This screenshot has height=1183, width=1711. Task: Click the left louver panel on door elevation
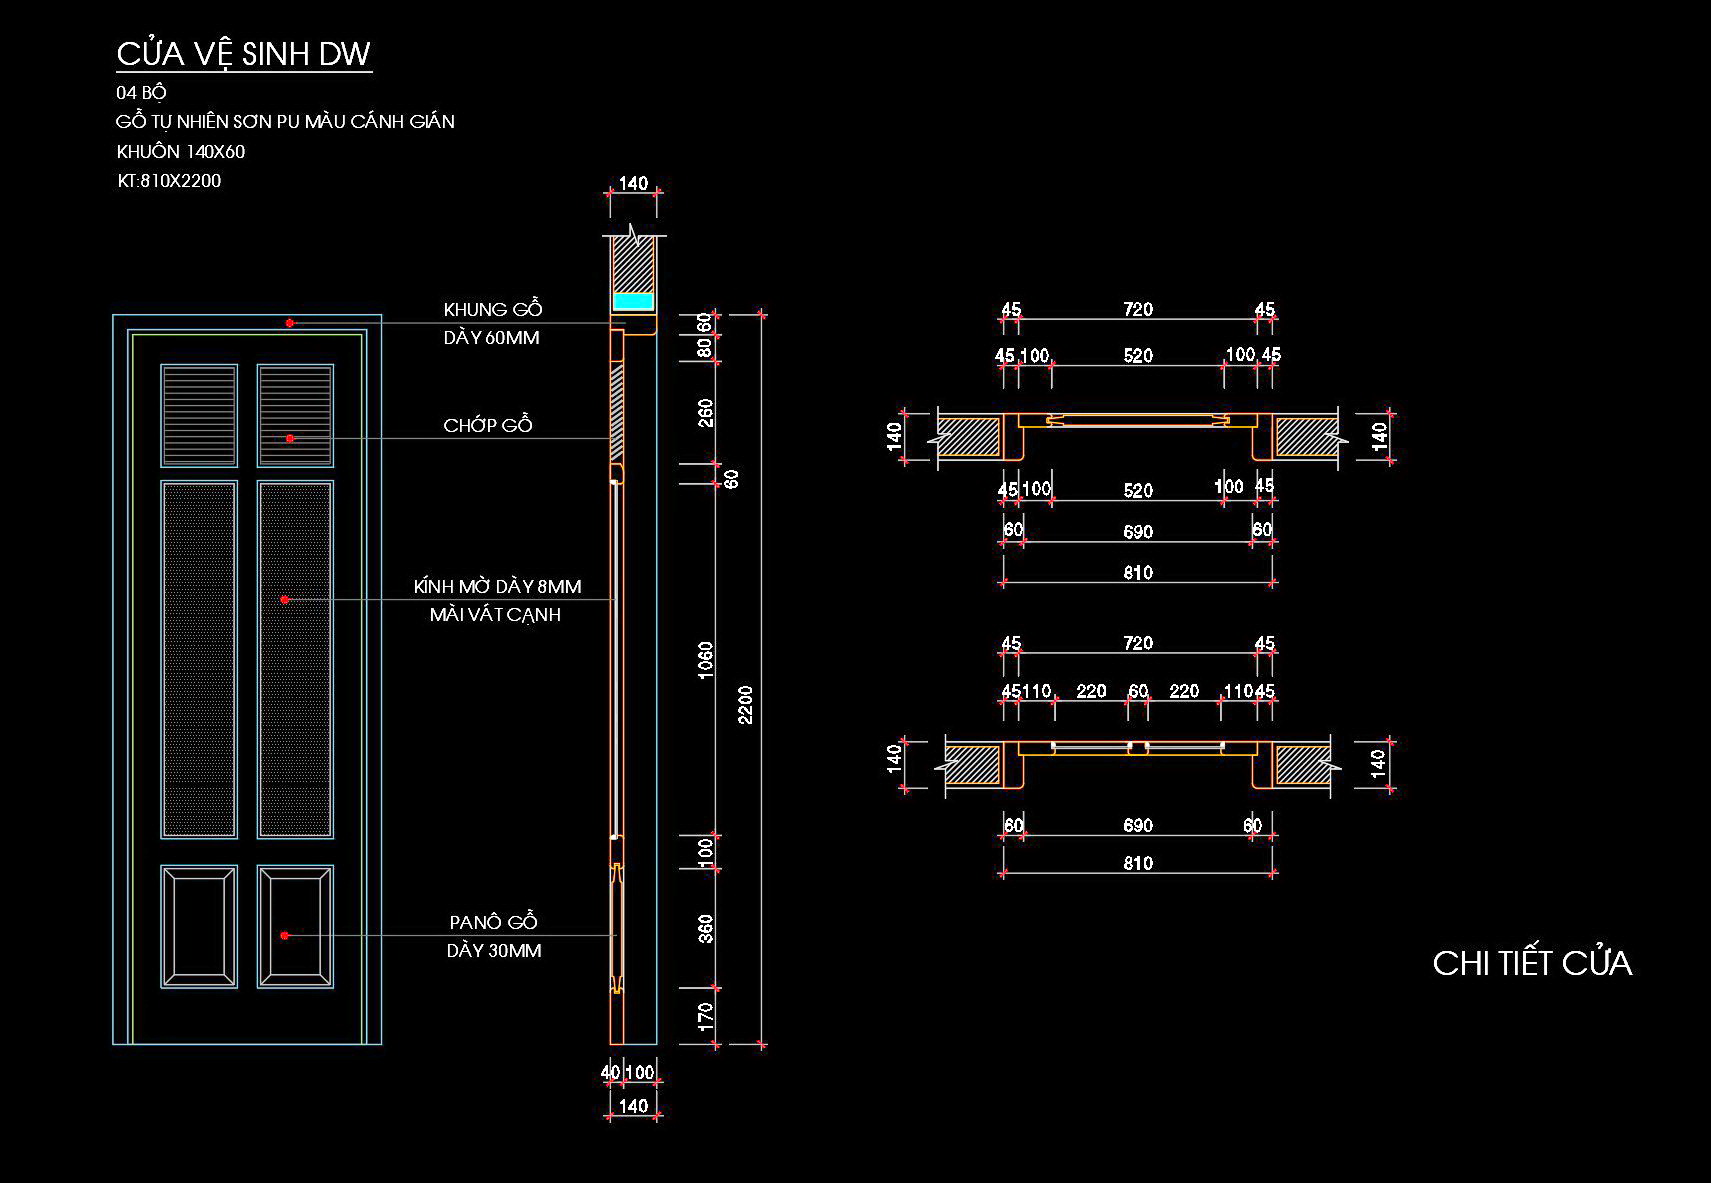point(199,415)
